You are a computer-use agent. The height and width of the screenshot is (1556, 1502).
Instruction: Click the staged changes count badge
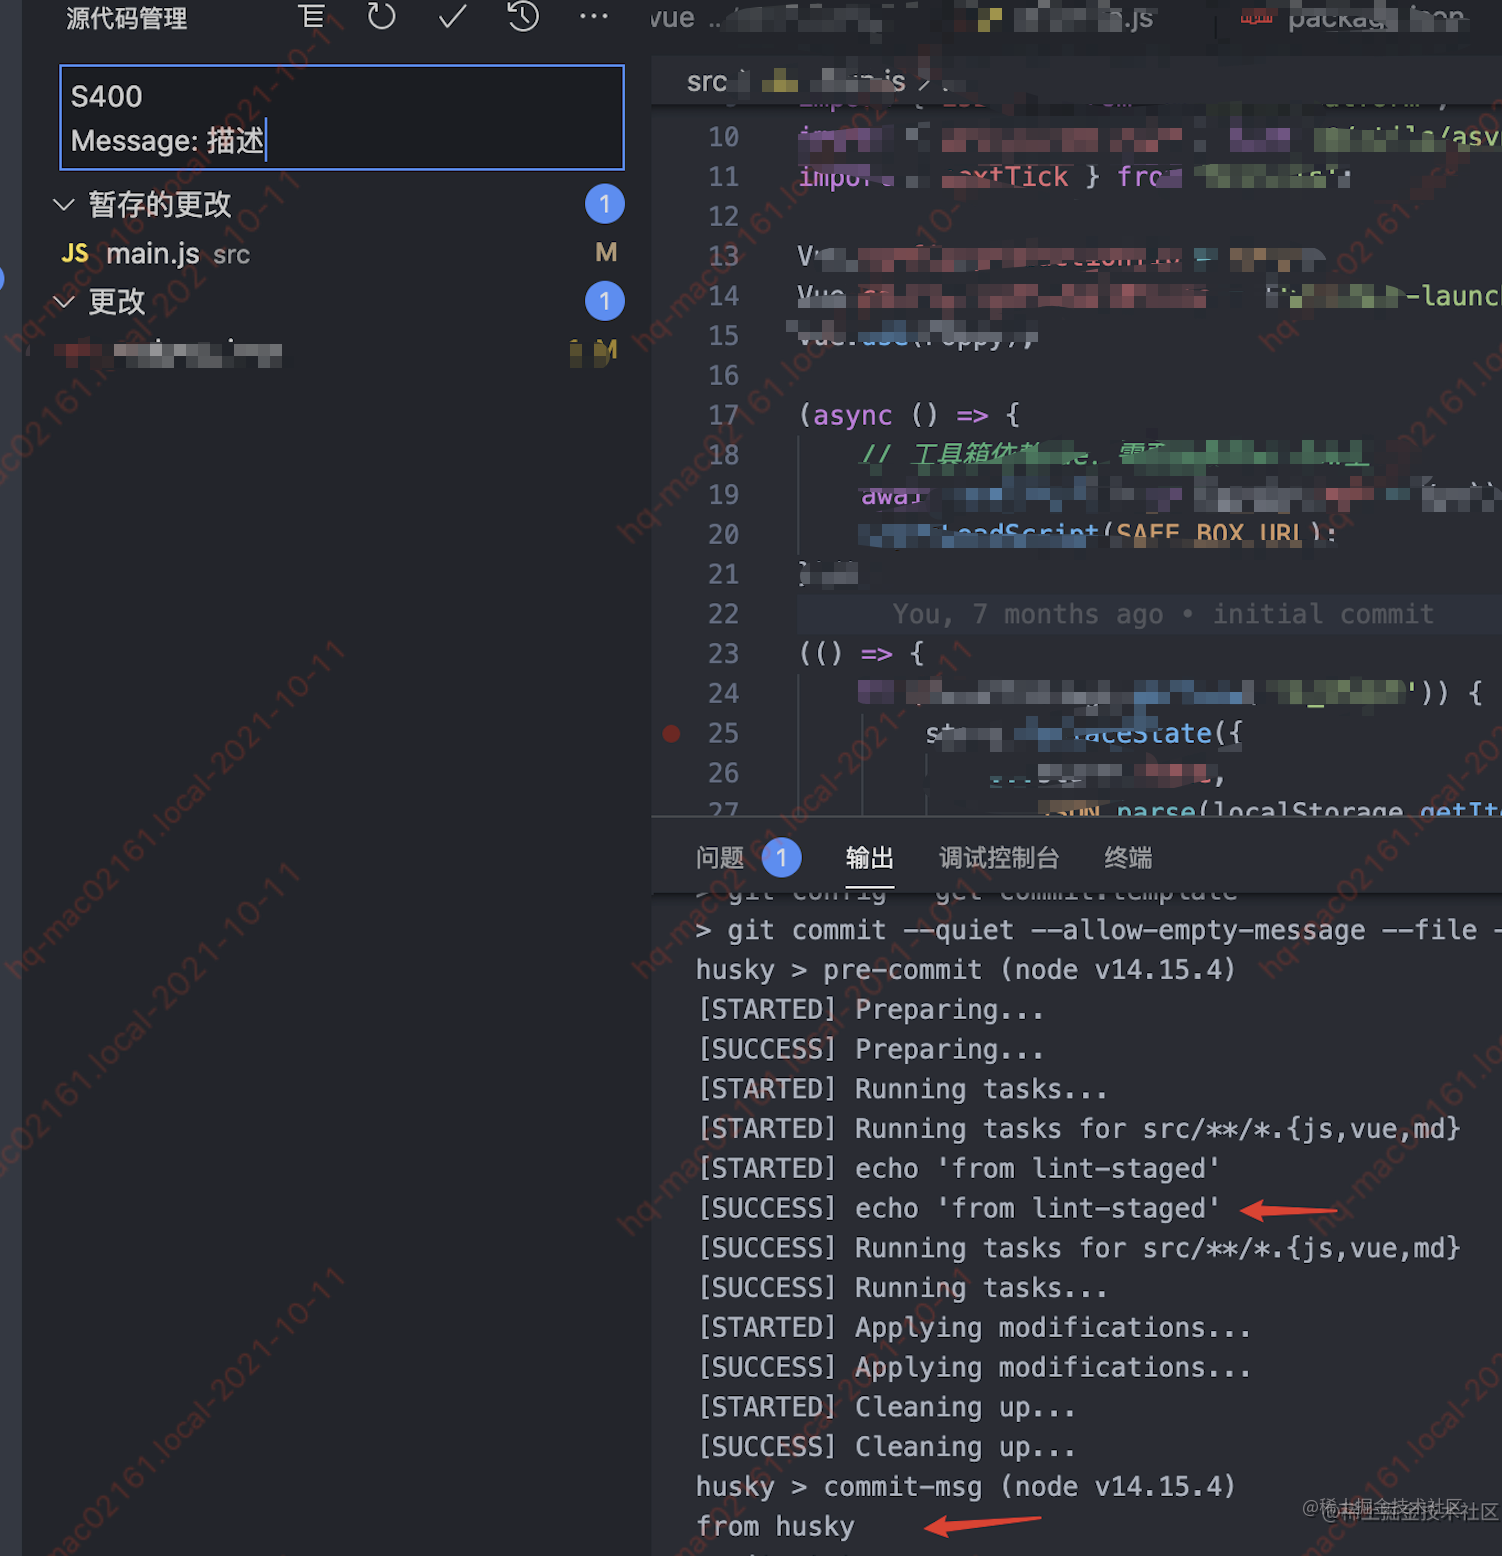pyautogui.click(x=605, y=204)
